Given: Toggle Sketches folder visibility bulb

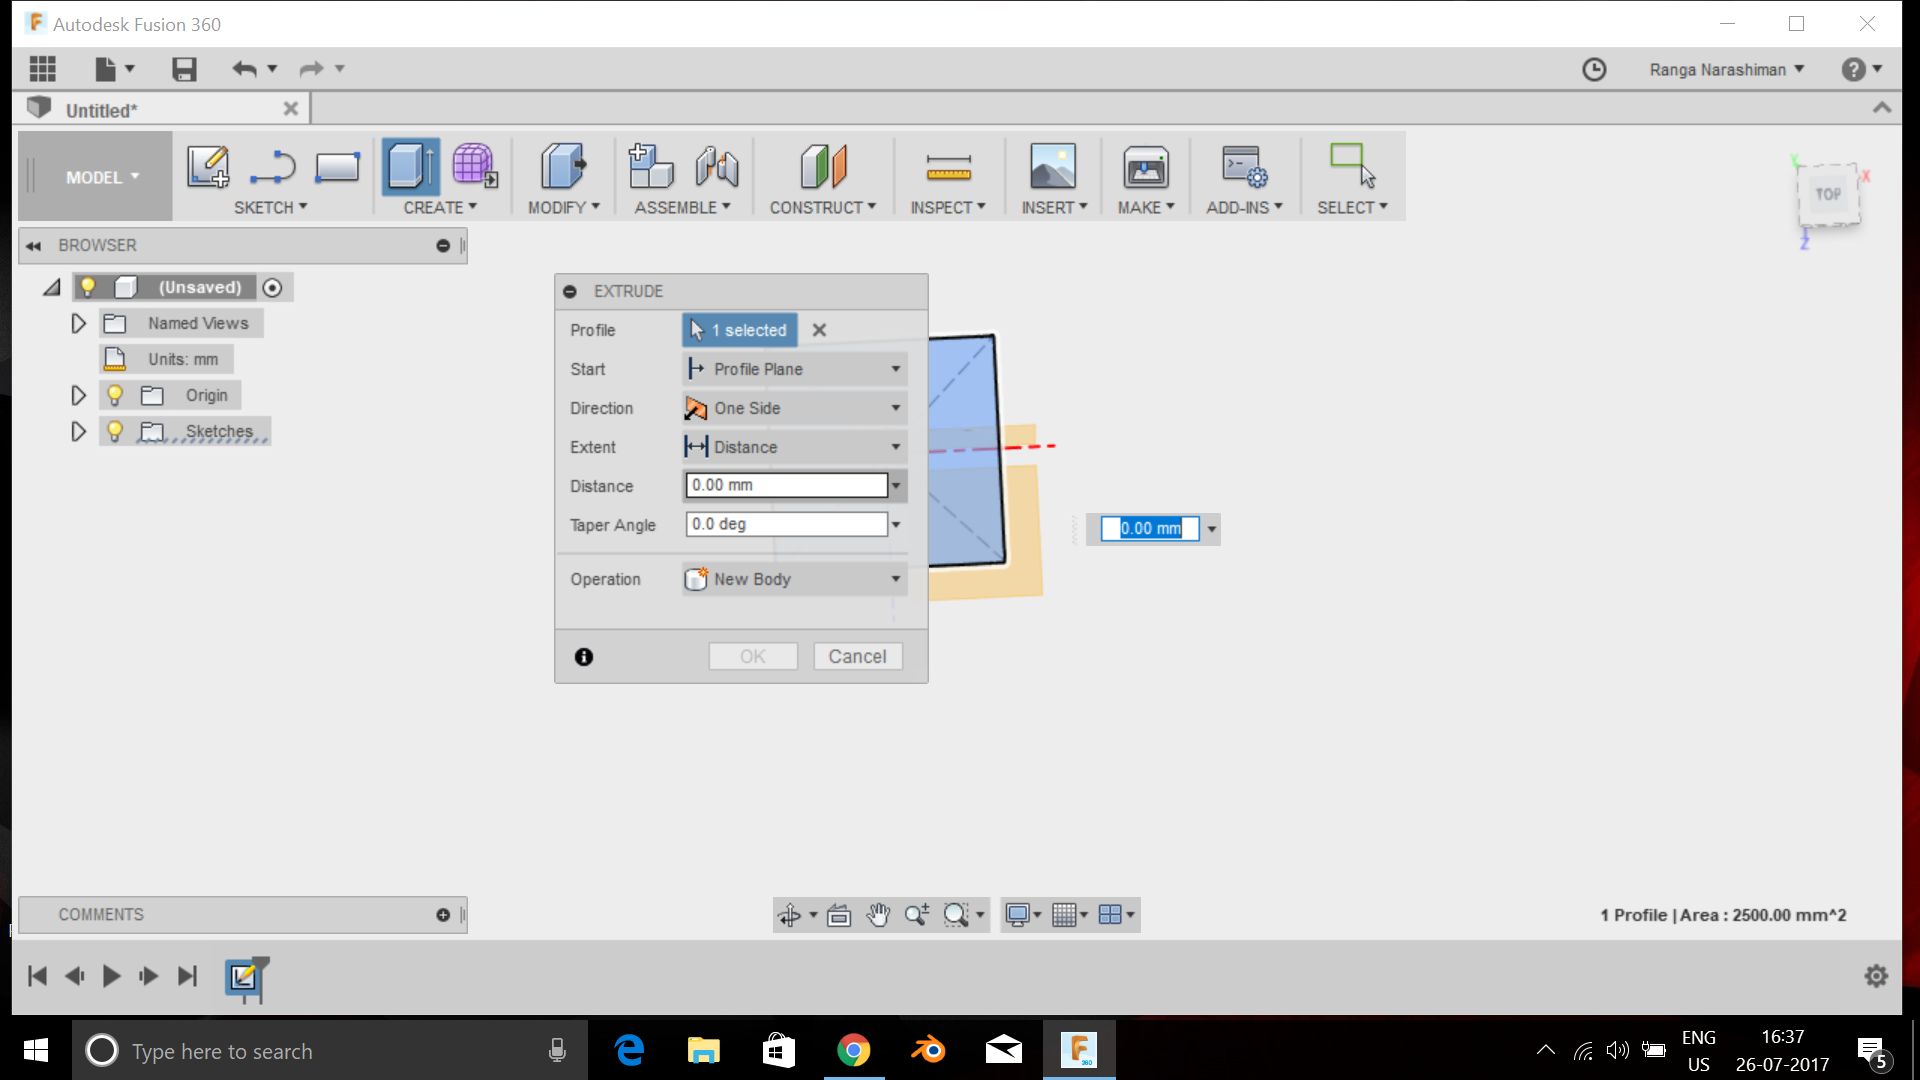Looking at the screenshot, I should click(x=115, y=432).
